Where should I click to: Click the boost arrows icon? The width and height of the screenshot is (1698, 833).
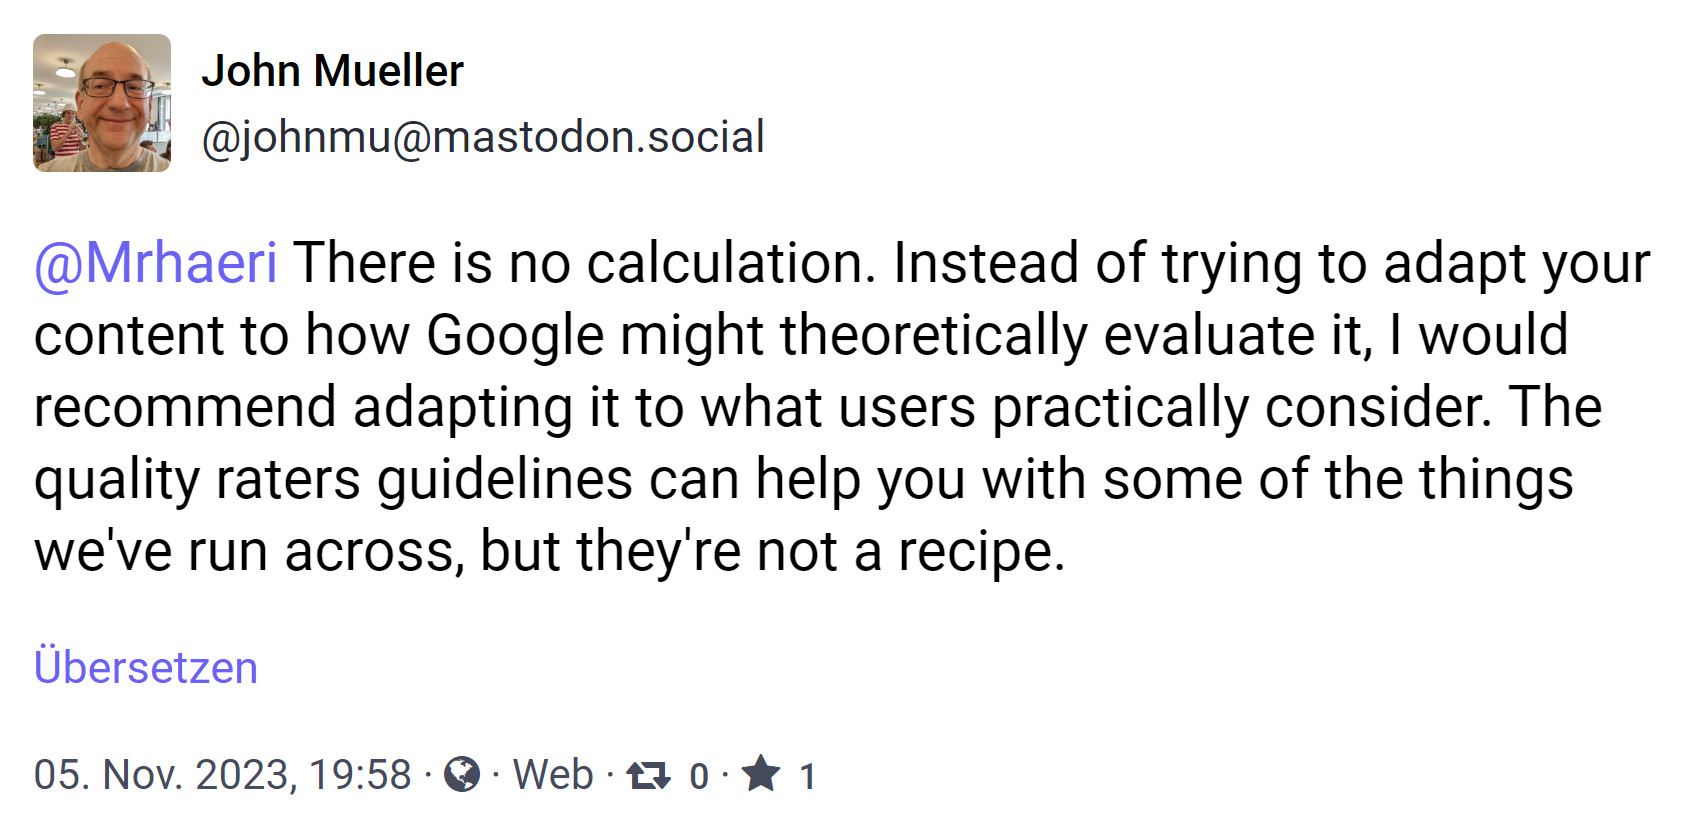click(x=648, y=775)
